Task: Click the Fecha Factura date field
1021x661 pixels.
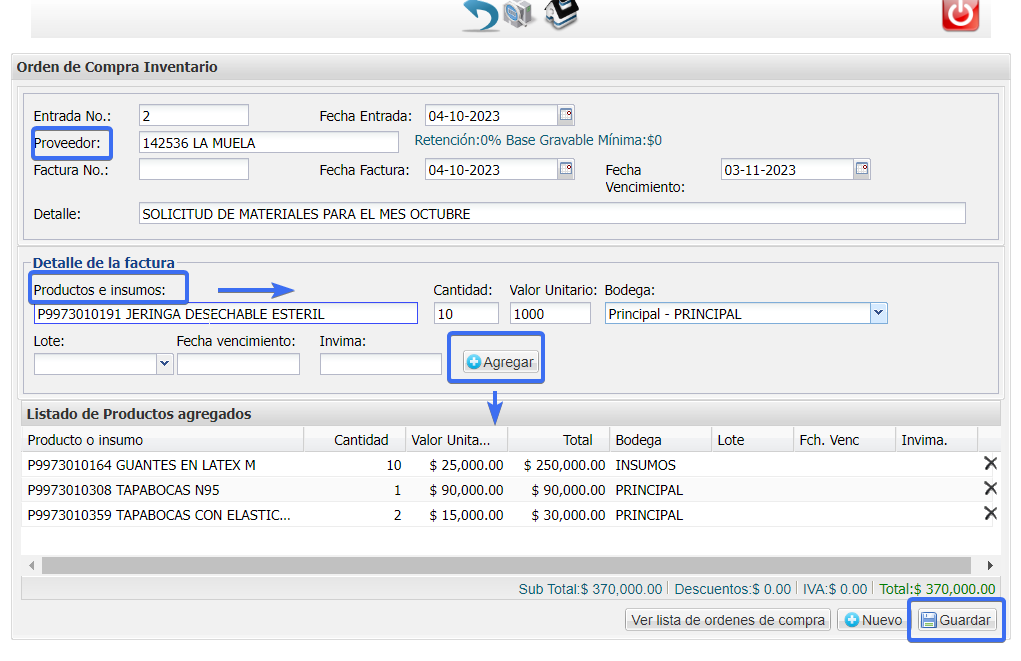Action: pos(491,169)
